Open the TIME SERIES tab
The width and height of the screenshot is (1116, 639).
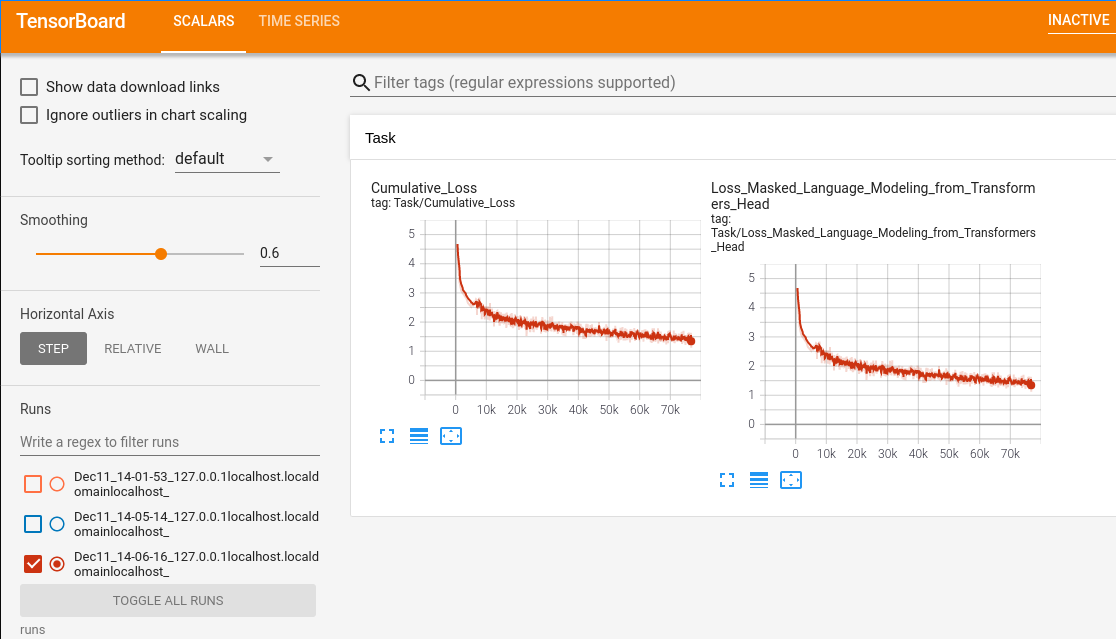click(299, 21)
